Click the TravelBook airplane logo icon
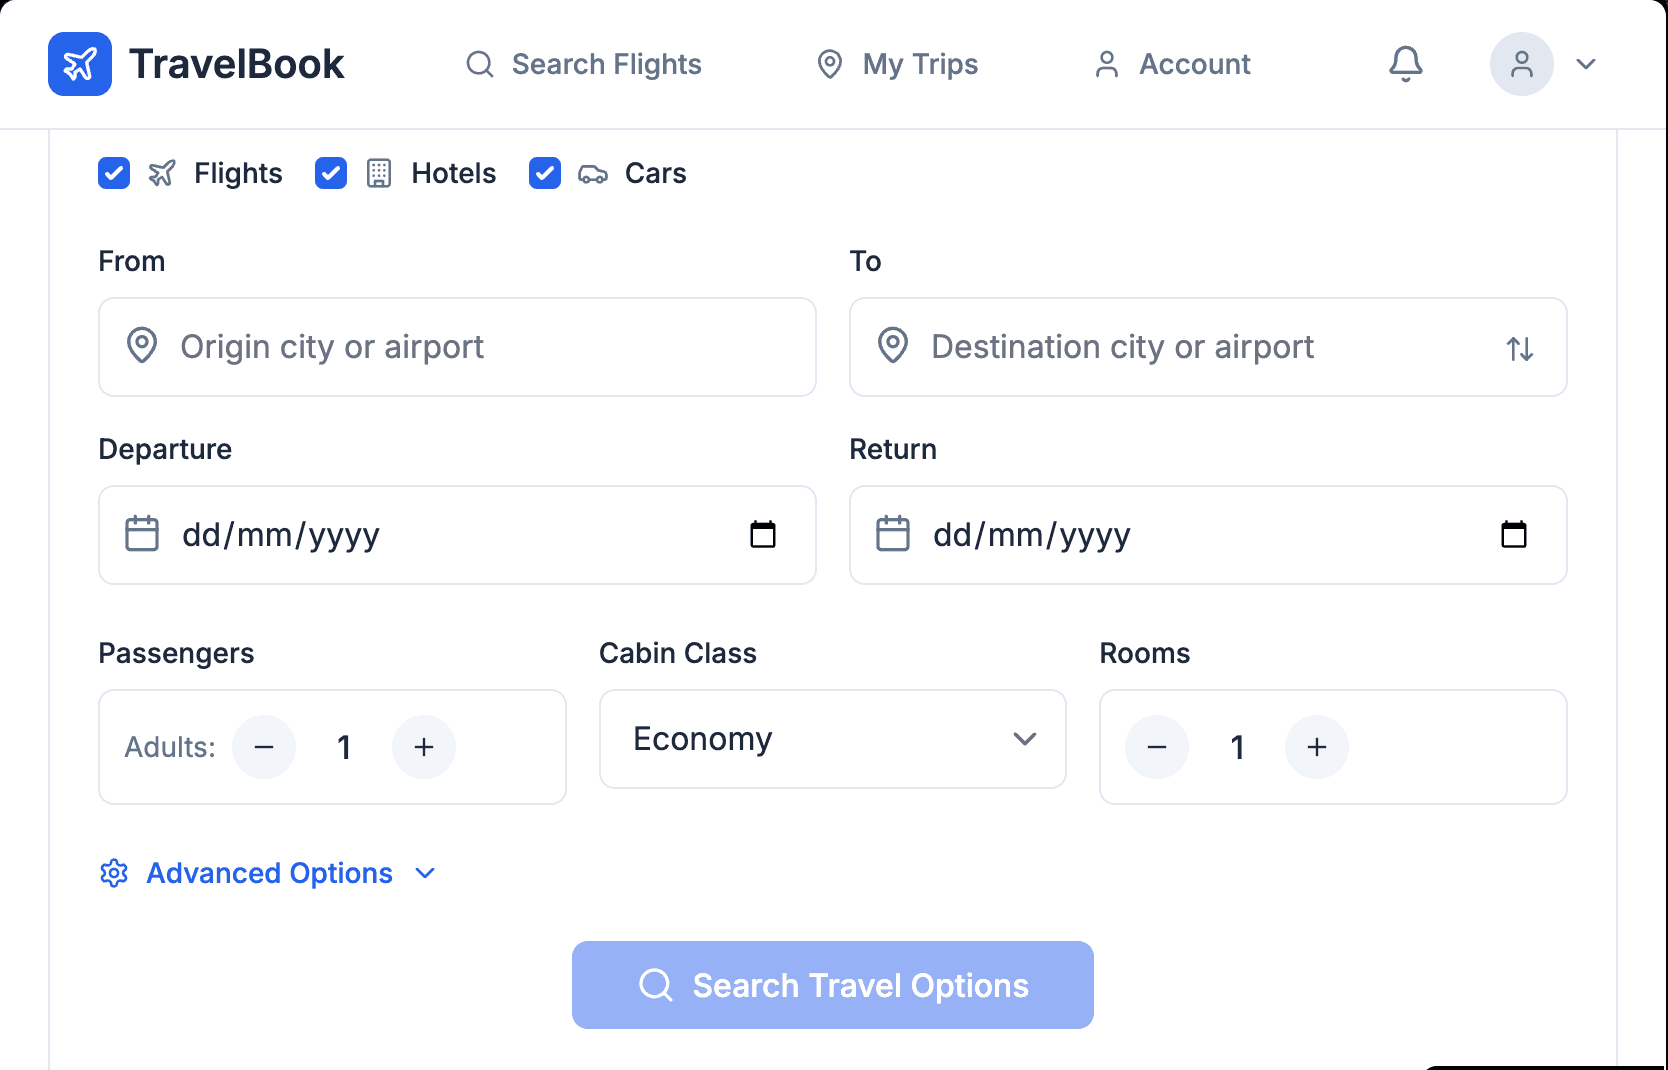The image size is (1668, 1070). point(80,64)
